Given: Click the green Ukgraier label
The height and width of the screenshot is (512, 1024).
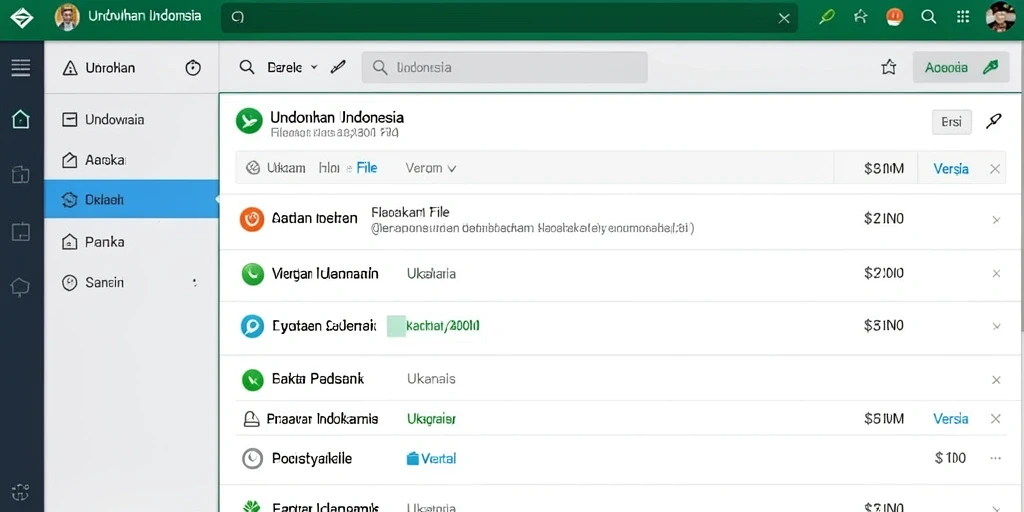Looking at the screenshot, I should pyautogui.click(x=431, y=419).
